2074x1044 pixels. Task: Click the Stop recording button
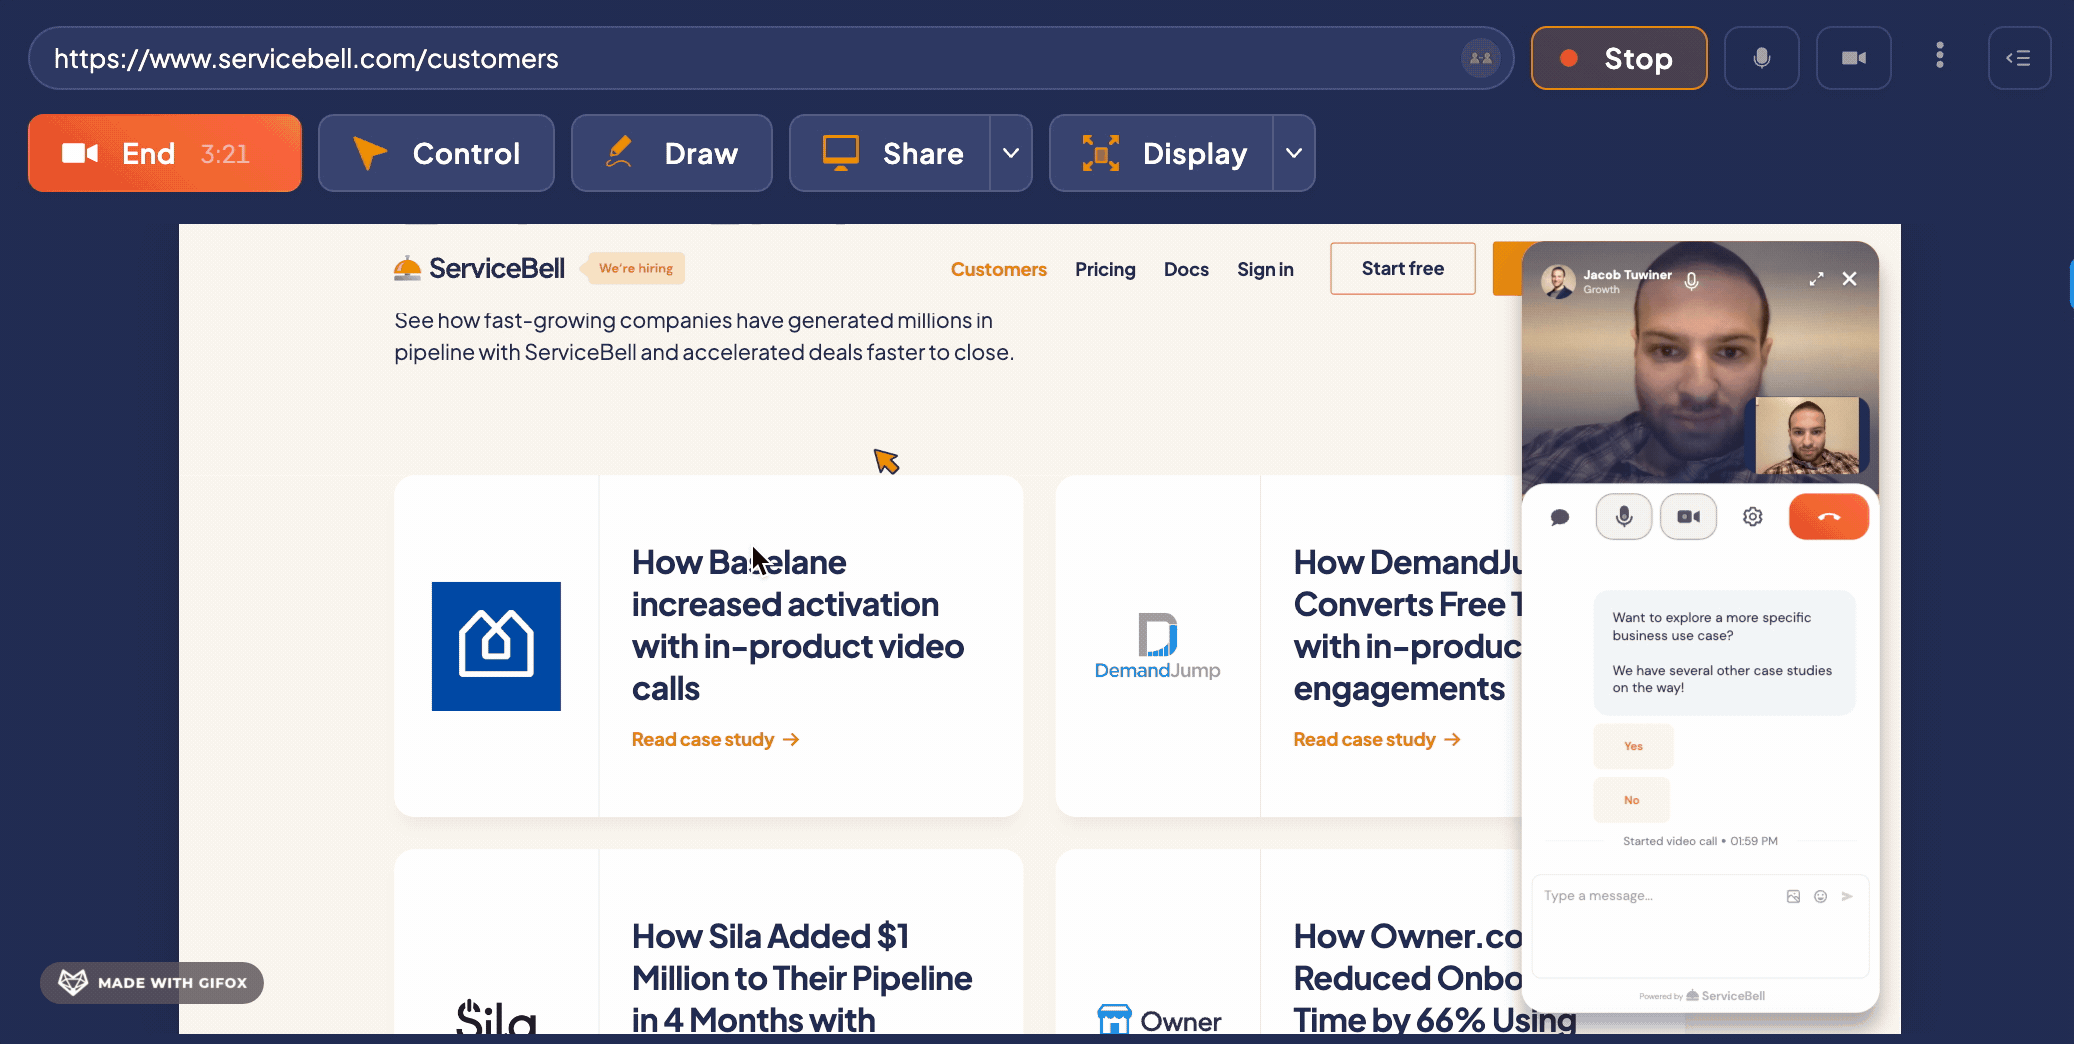click(1618, 58)
